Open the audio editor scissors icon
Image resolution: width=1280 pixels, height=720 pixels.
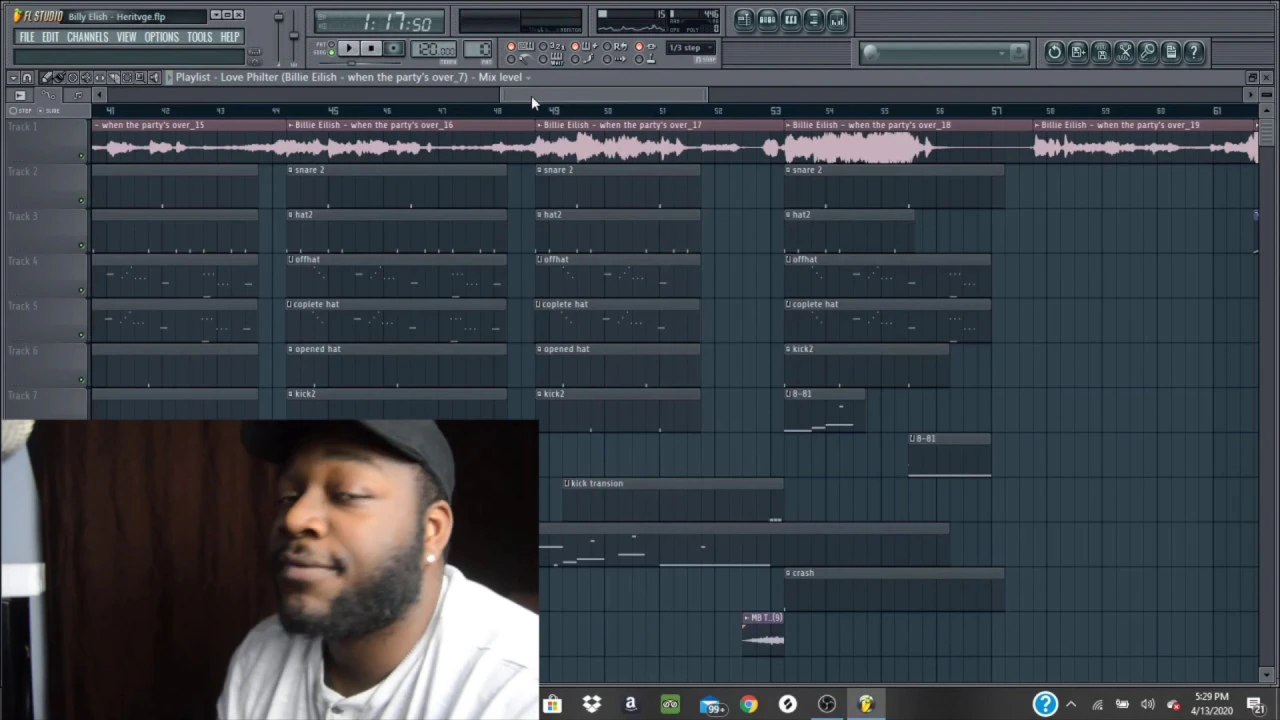[1124, 52]
